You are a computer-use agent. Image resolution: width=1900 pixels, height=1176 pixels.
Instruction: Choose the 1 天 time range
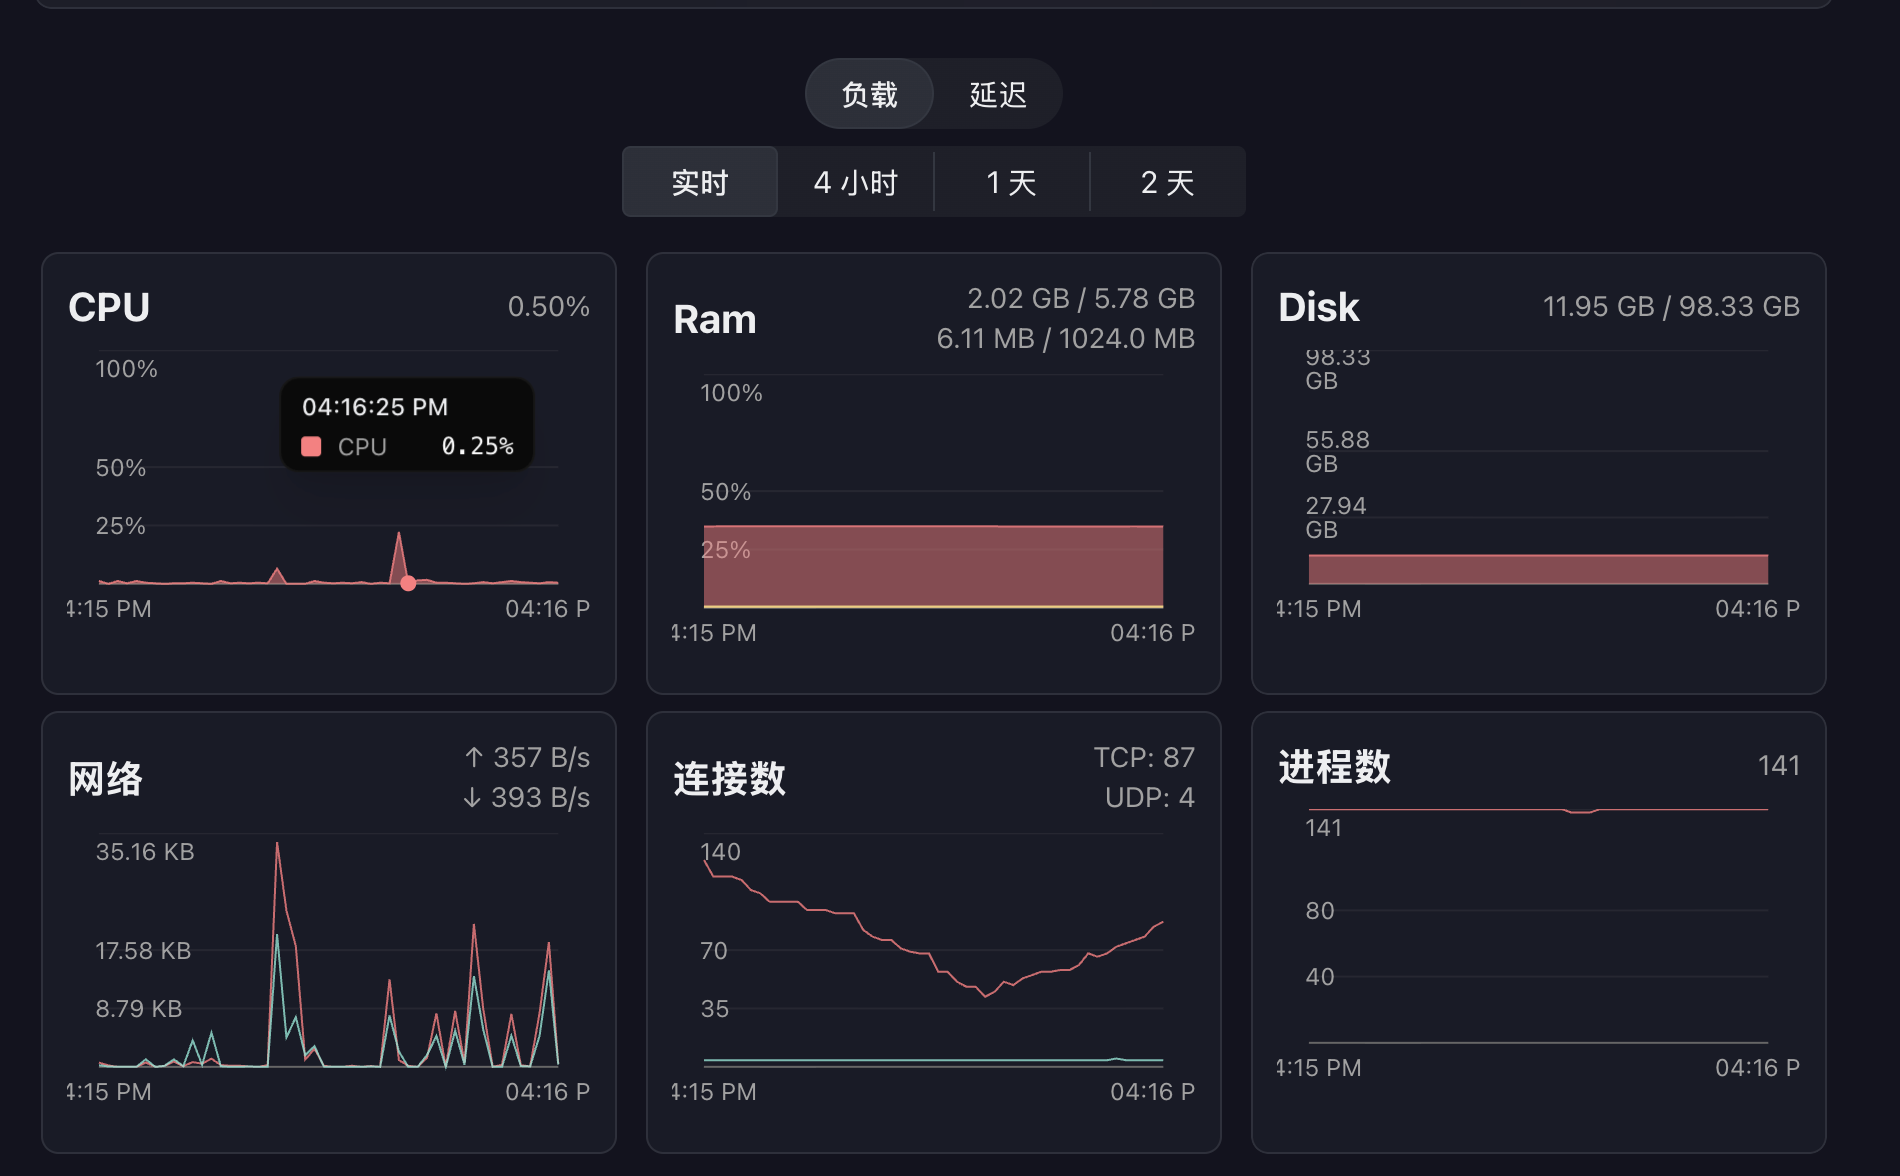(x=1011, y=182)
